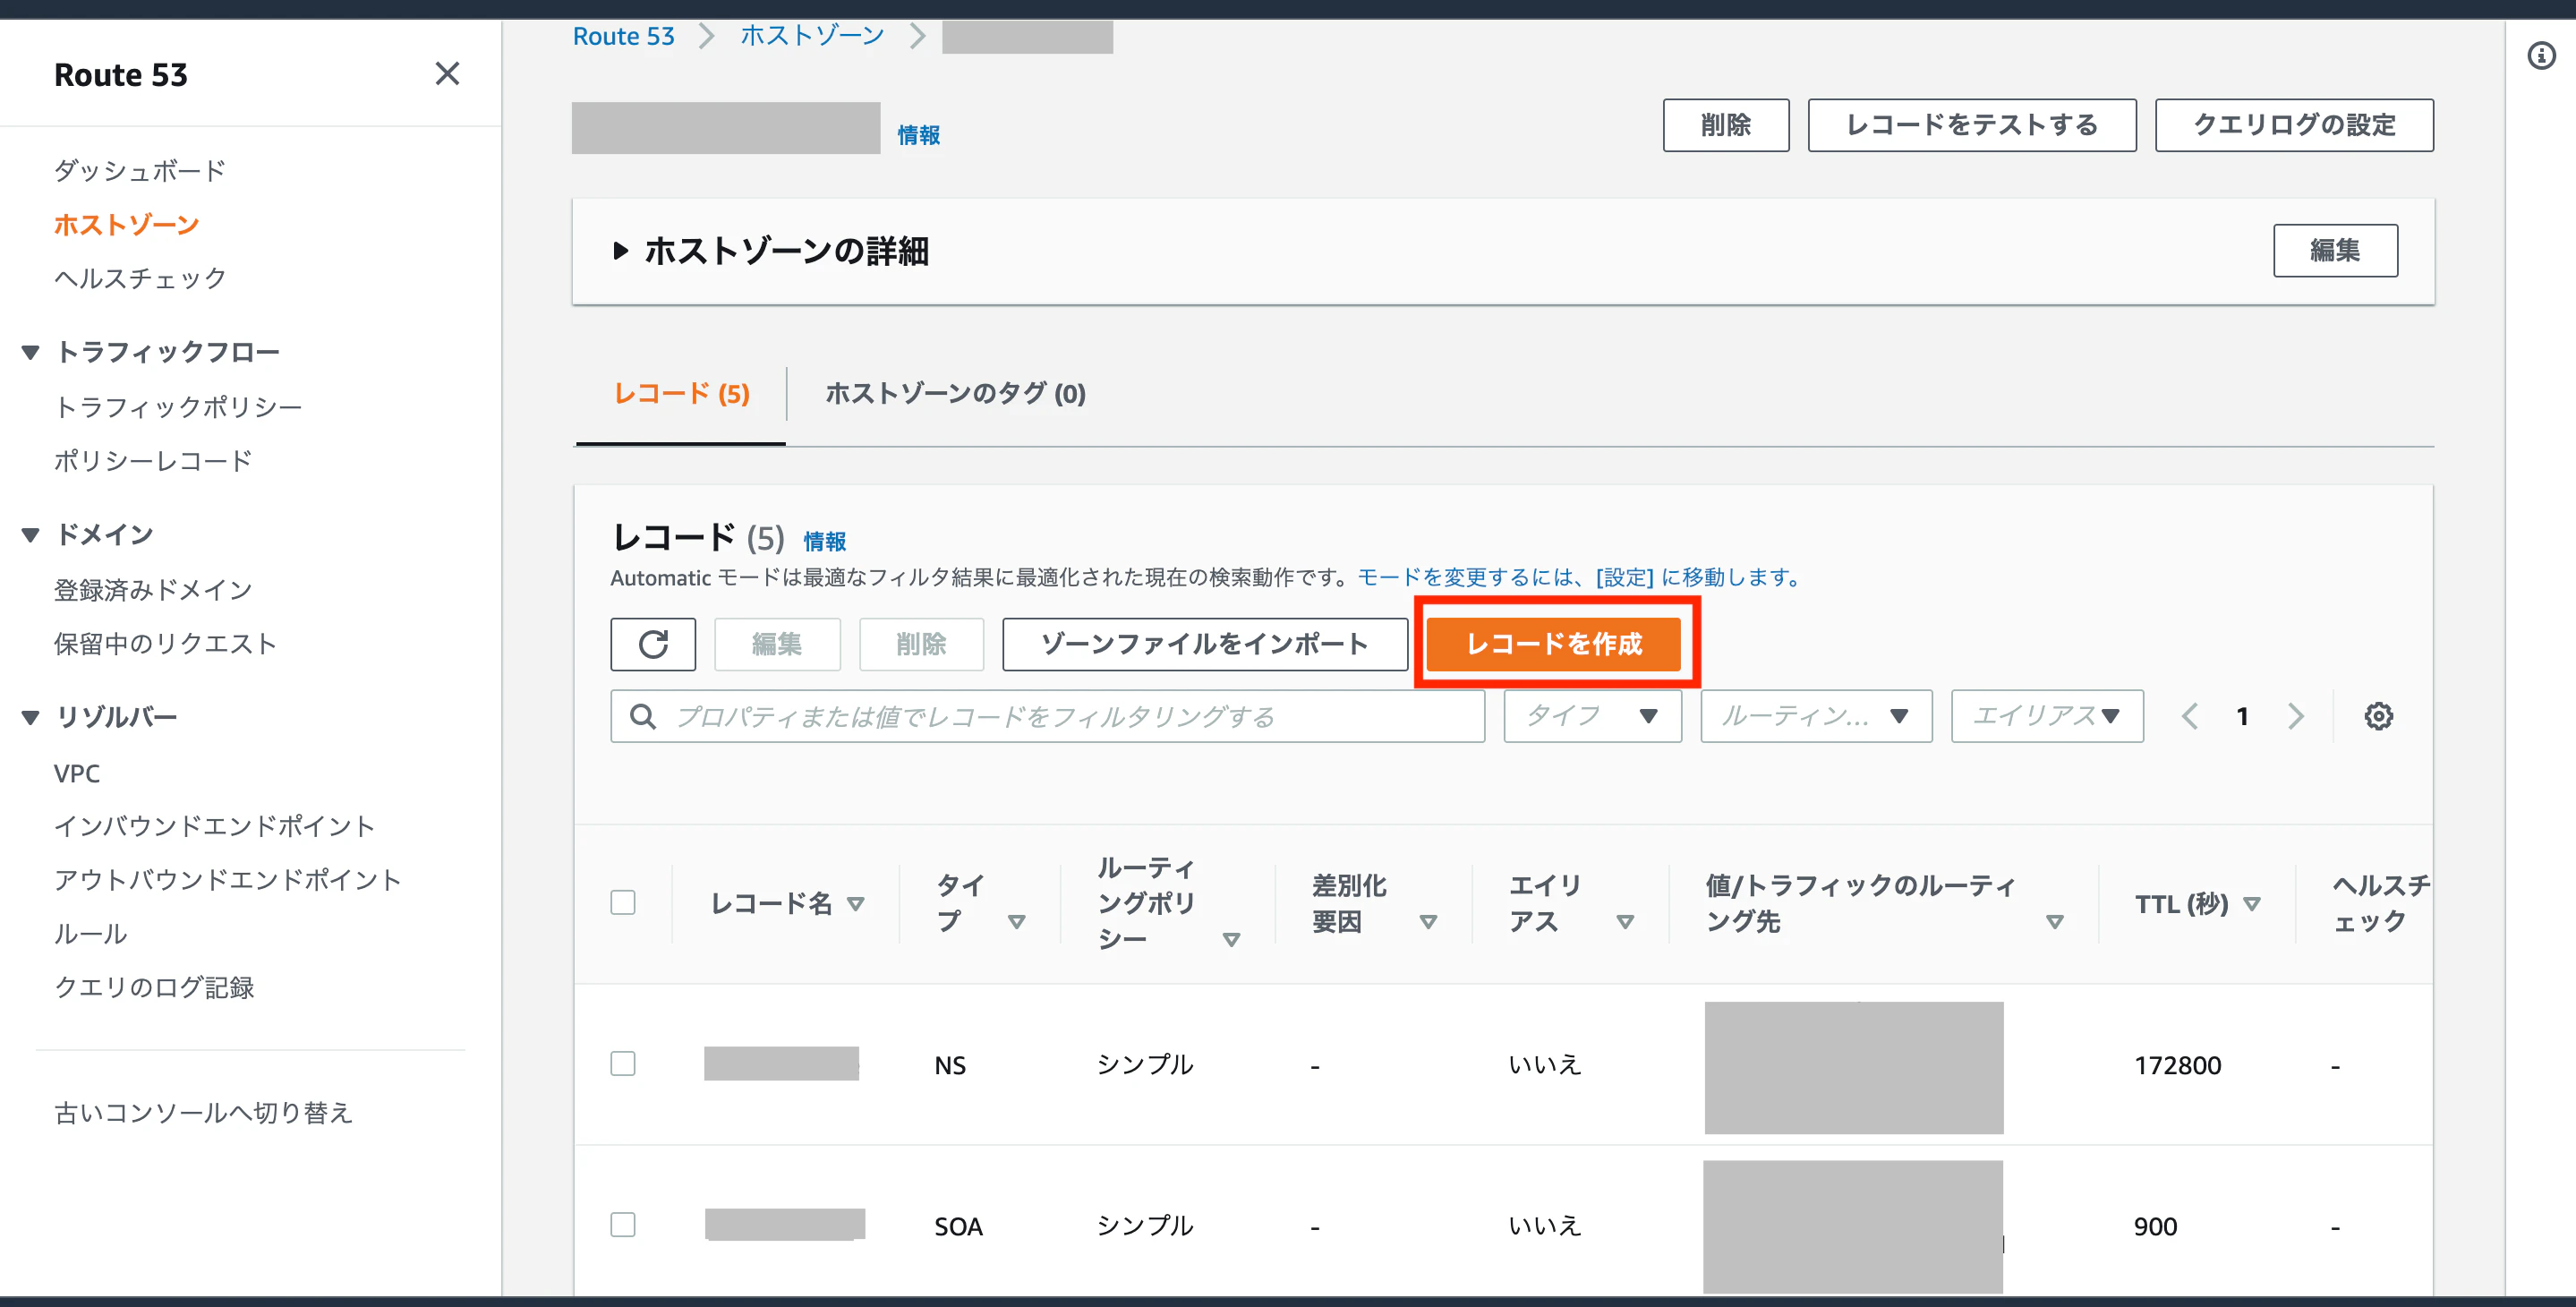Open ヘルスチェック from the sidebar
This screenshot has height=1307, width=2576.
coord(140,278)
